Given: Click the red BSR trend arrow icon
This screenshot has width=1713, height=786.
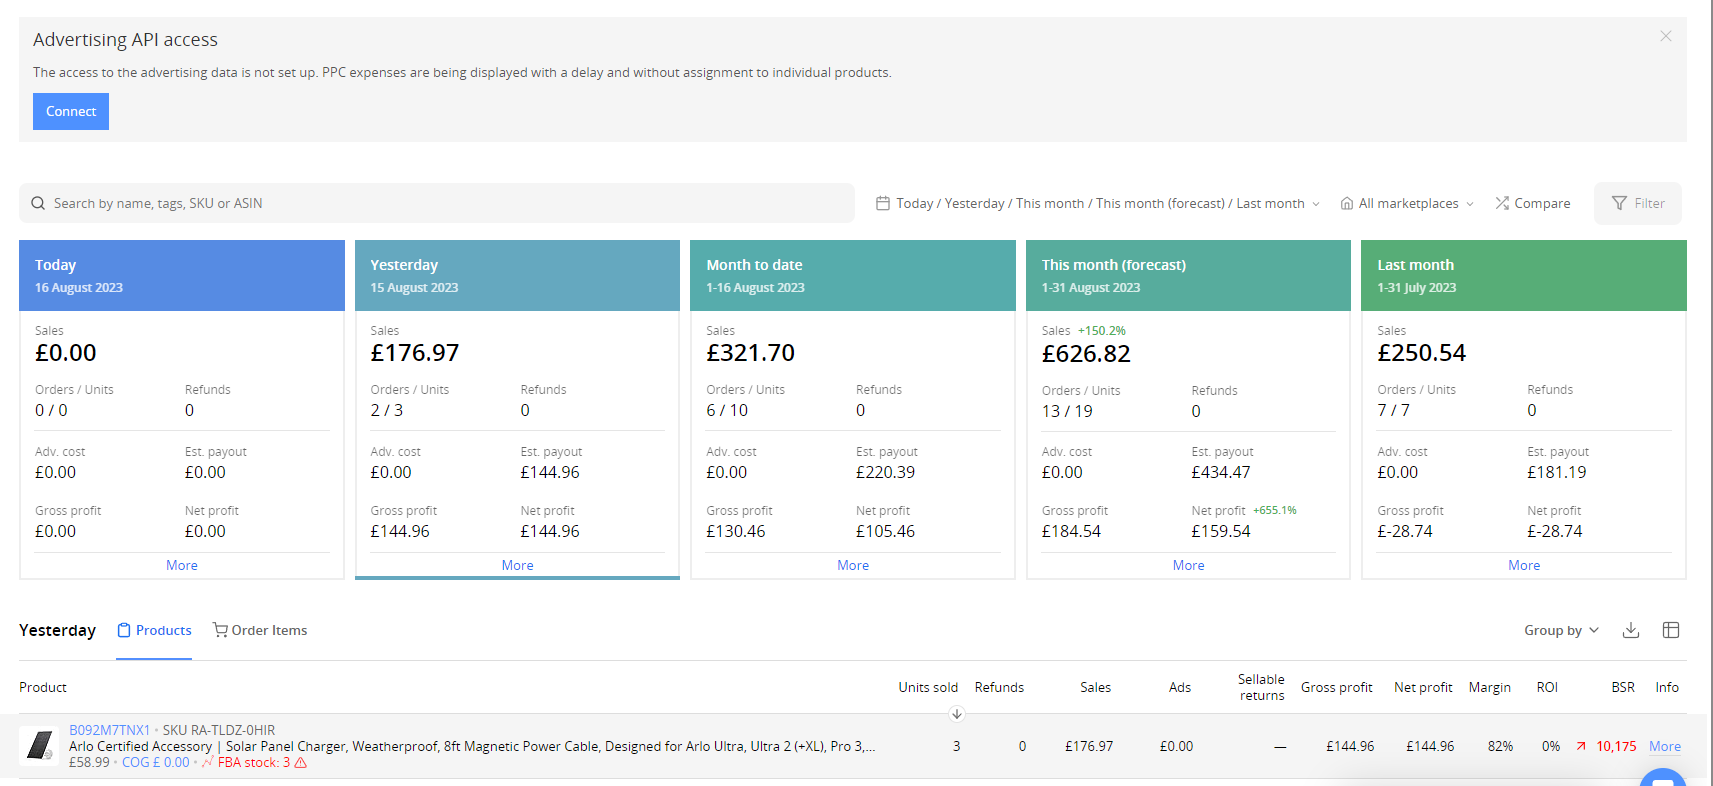Looking at the screenshot, I should [1581, 746].
